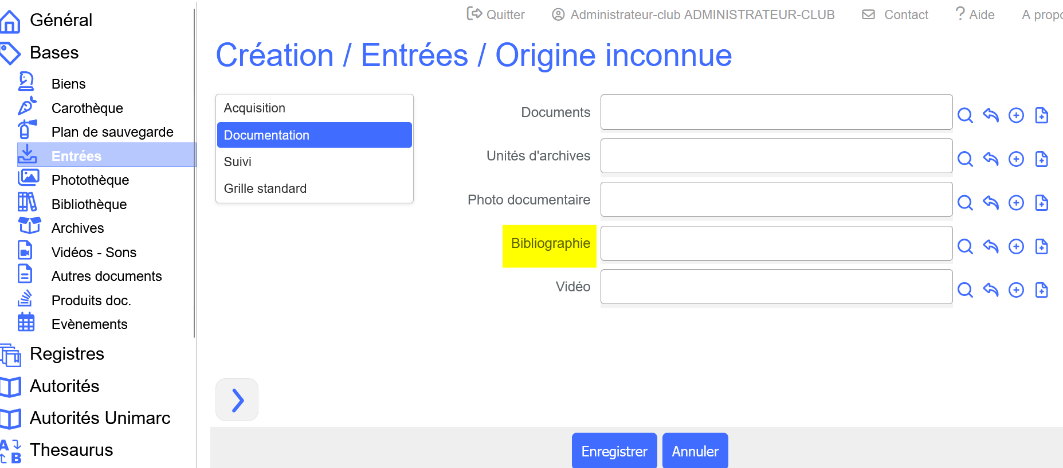1063x468 pixels.
Task: Click the Quitter link in top bar
Action: click(496, 15)
